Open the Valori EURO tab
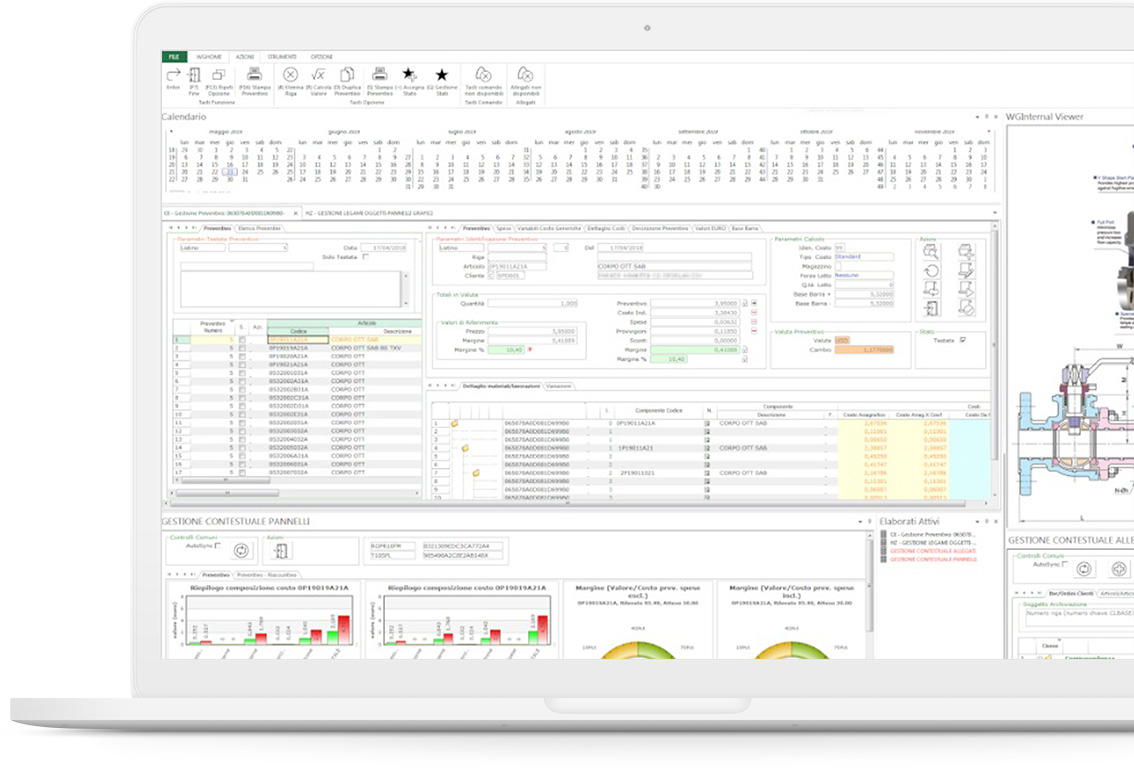This screenshot has width=1134, height=768. 710,229
